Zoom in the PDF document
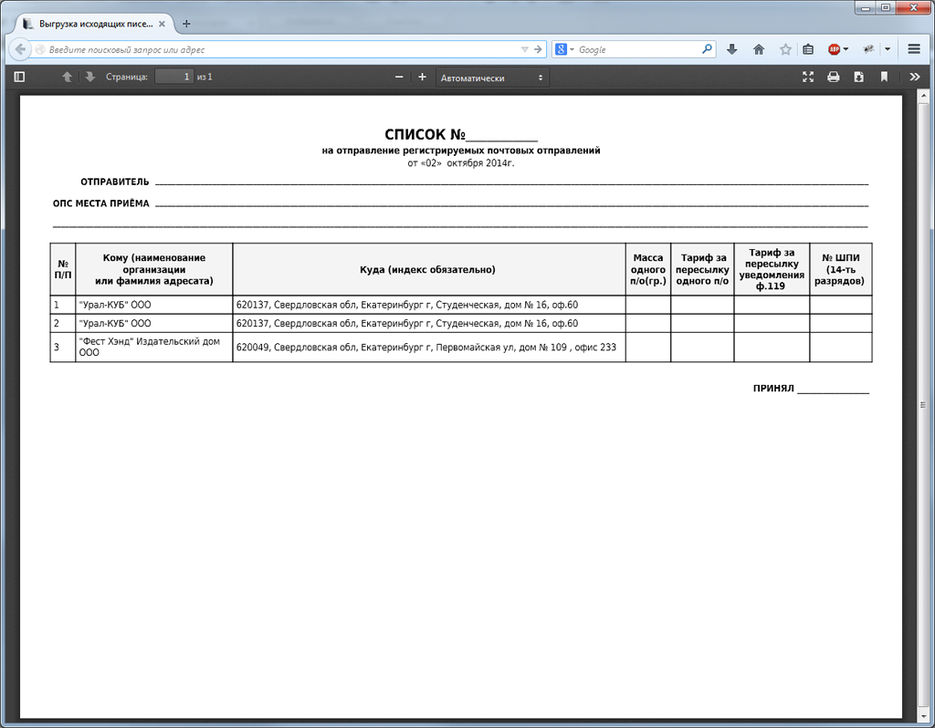935x728 pixels. pyautogui.click(x=422, y=77)
